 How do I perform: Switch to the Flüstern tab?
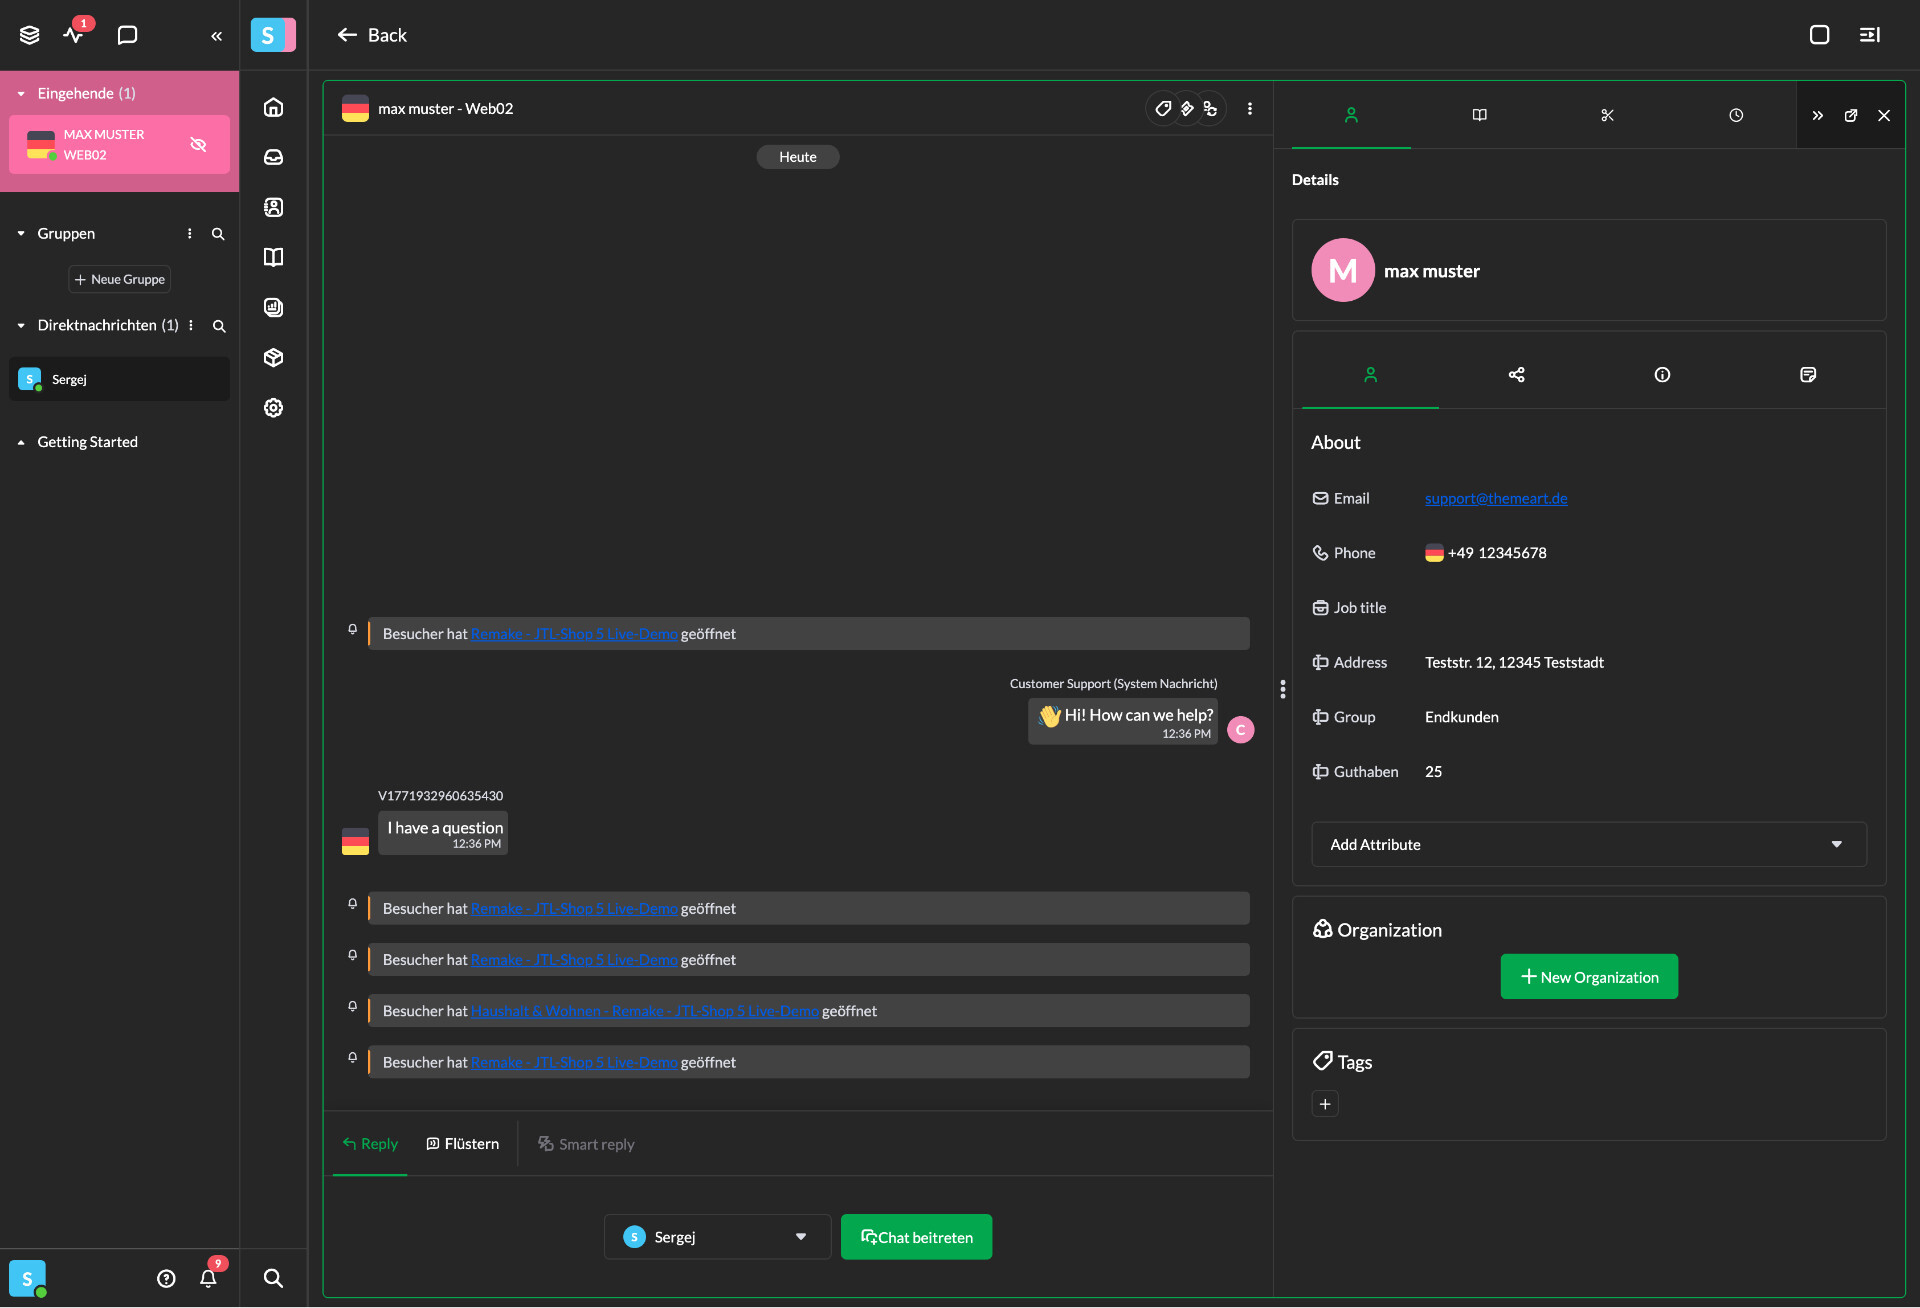[462, 1144]
